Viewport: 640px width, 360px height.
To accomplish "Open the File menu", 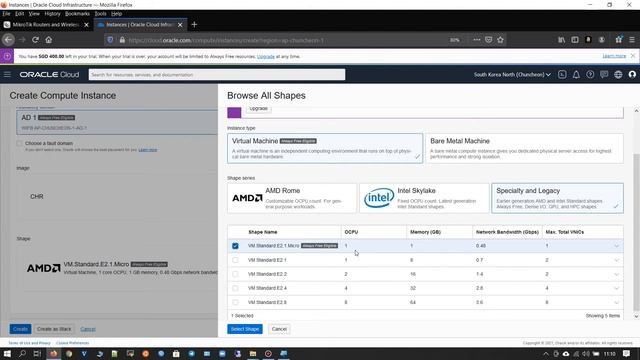I will pyautogui.click(x=6, y=13).
